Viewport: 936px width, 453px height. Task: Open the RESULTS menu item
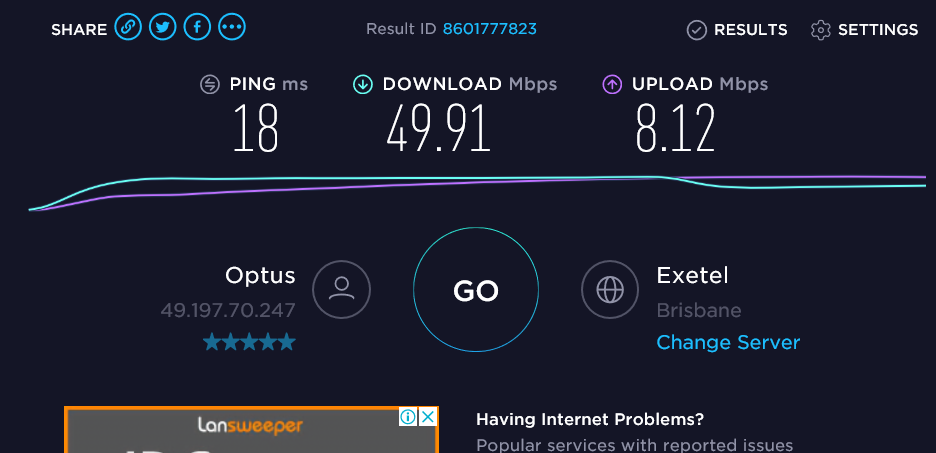pos(737,30)
